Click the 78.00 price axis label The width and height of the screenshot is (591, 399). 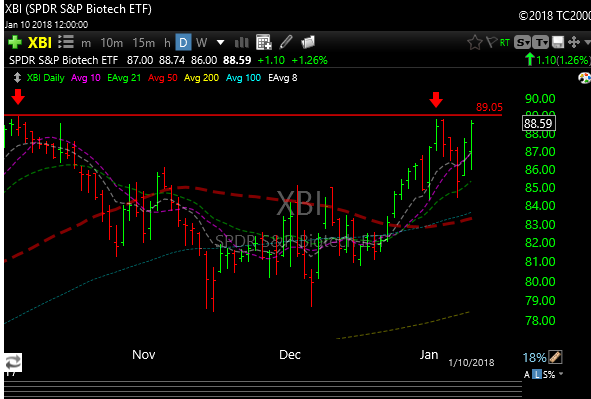(x=540, y=321)
